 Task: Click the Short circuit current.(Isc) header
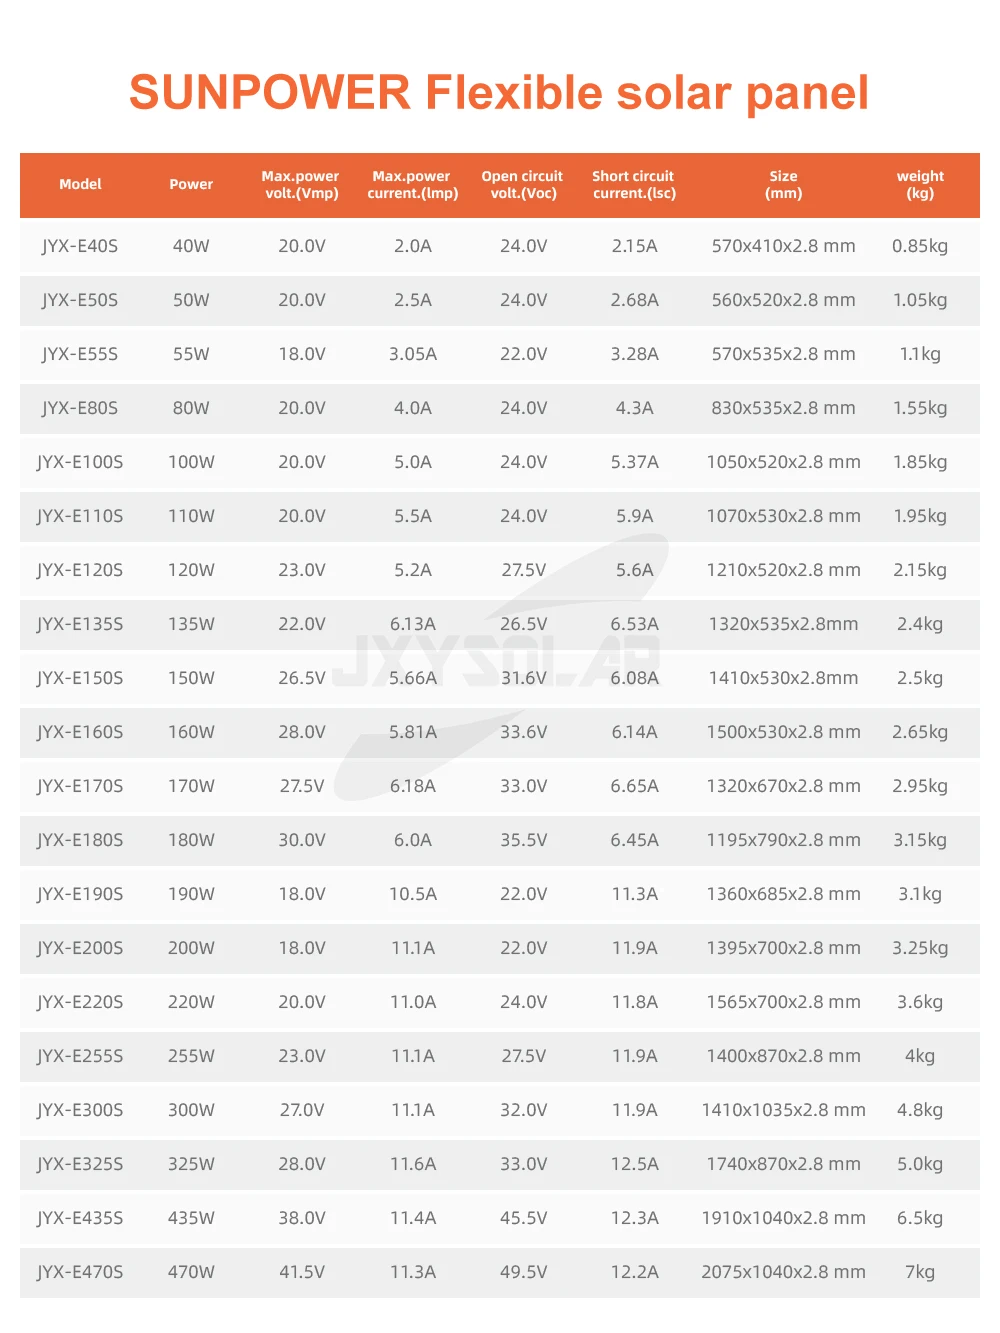[634, 185]
